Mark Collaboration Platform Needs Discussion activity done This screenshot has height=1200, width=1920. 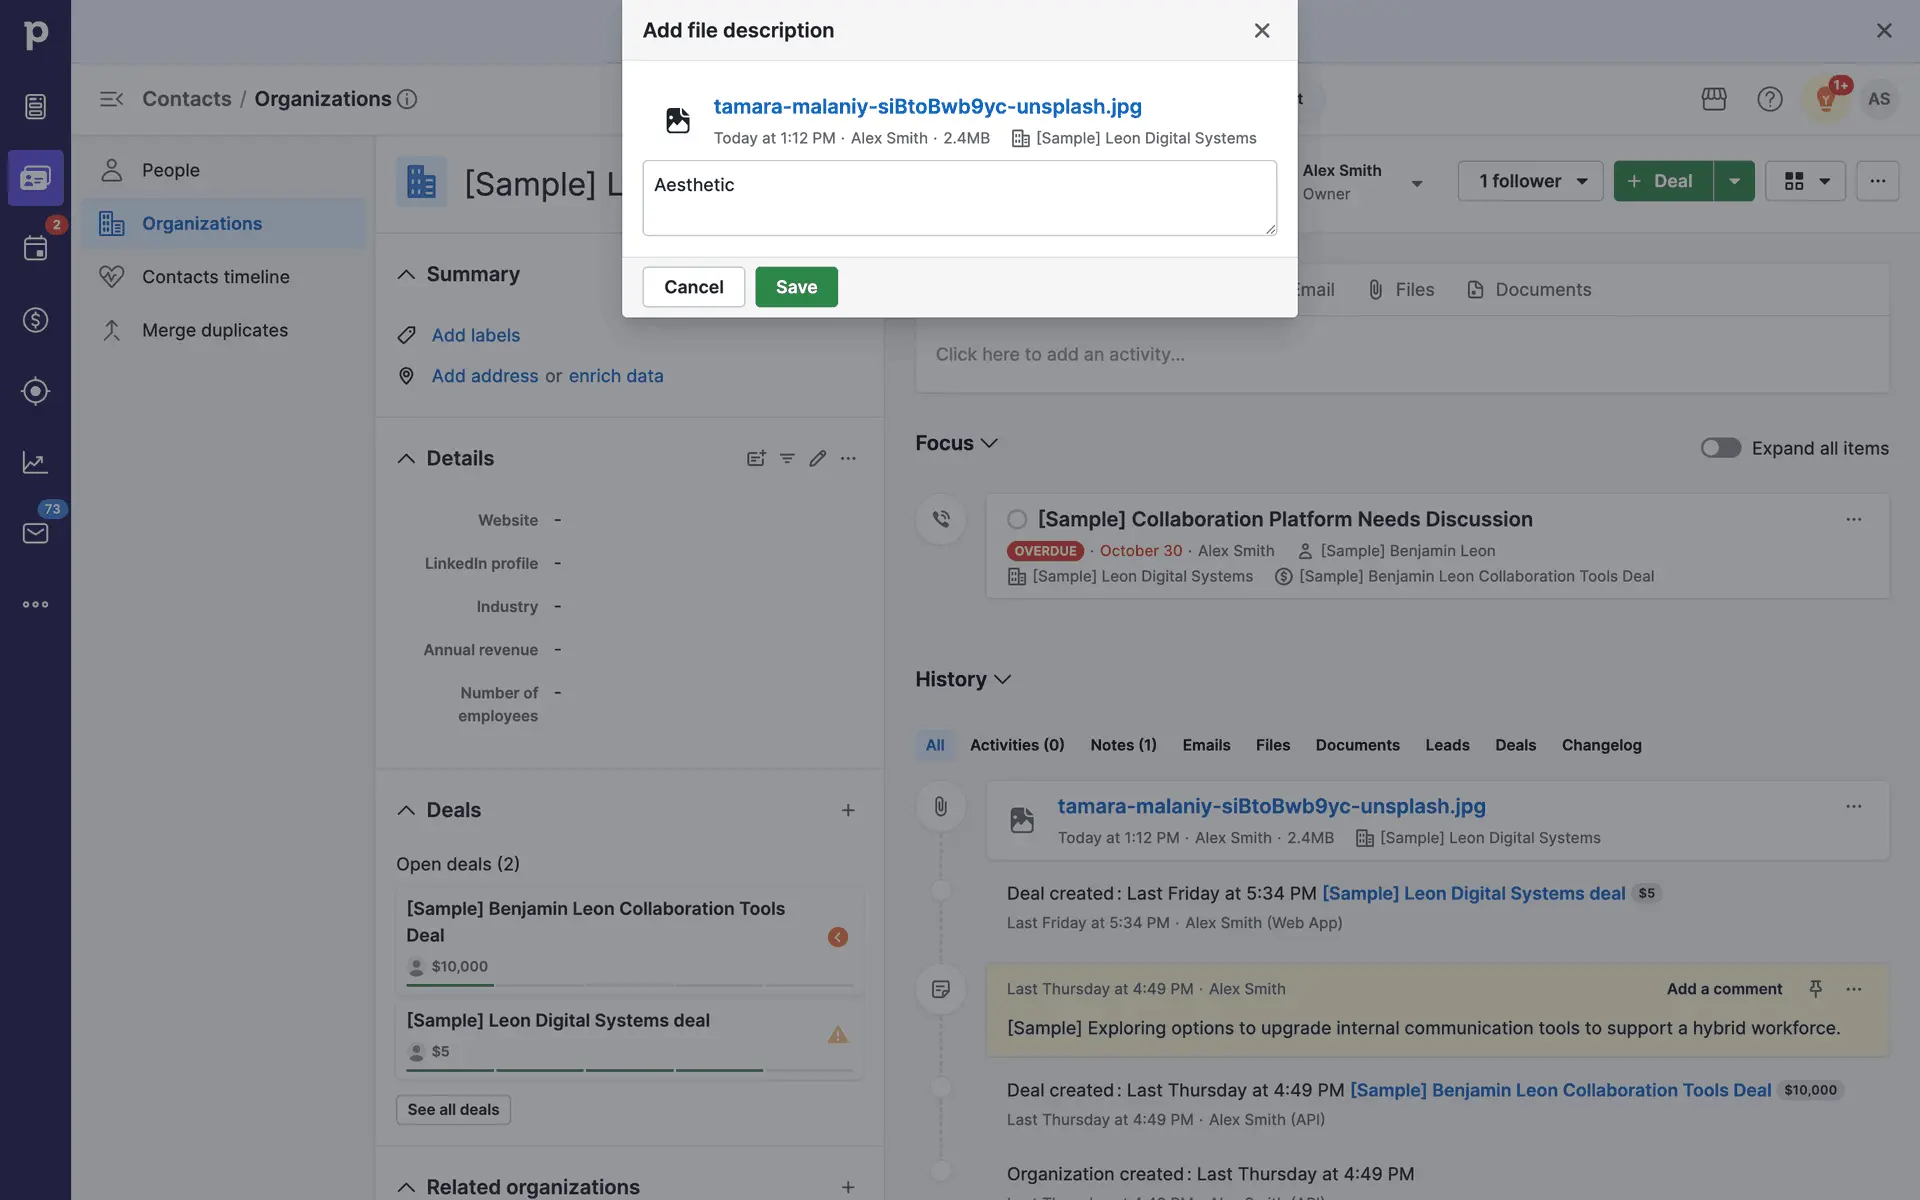[x=1017, y=519]
